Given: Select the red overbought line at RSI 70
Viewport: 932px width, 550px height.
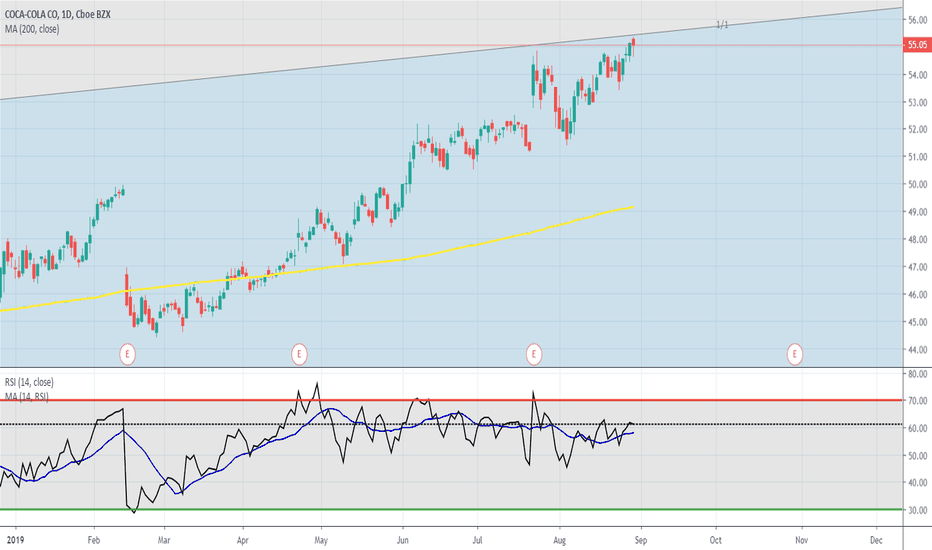Looking at the screenshot, I should [x=451, y=400].
